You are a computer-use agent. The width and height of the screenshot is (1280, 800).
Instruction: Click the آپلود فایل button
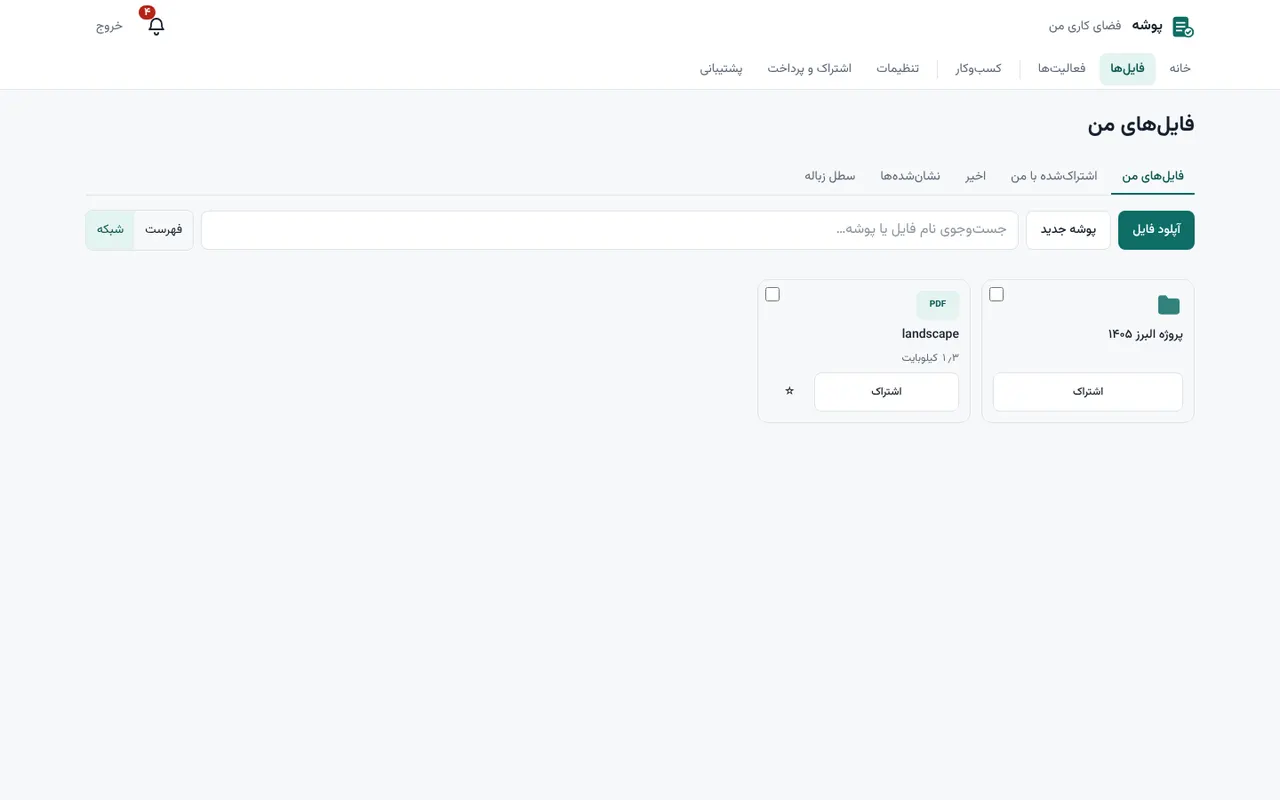[x=1156, y=230]
